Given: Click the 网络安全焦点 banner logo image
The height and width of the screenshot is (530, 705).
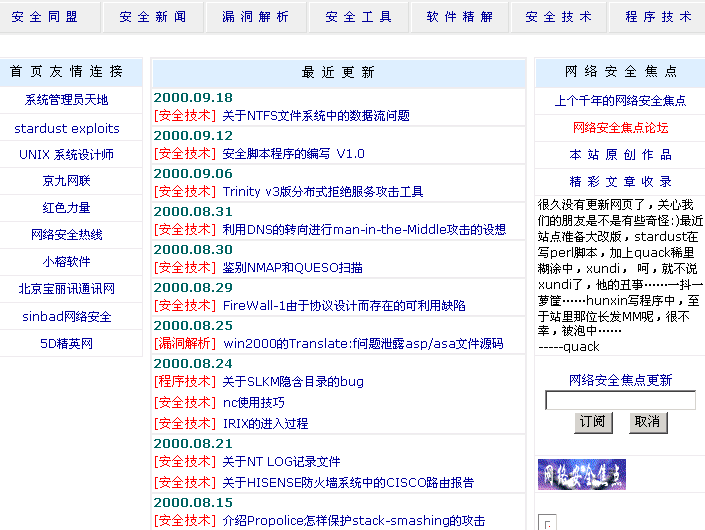Looking at the screenshot, I should click(x=582, y=474).
